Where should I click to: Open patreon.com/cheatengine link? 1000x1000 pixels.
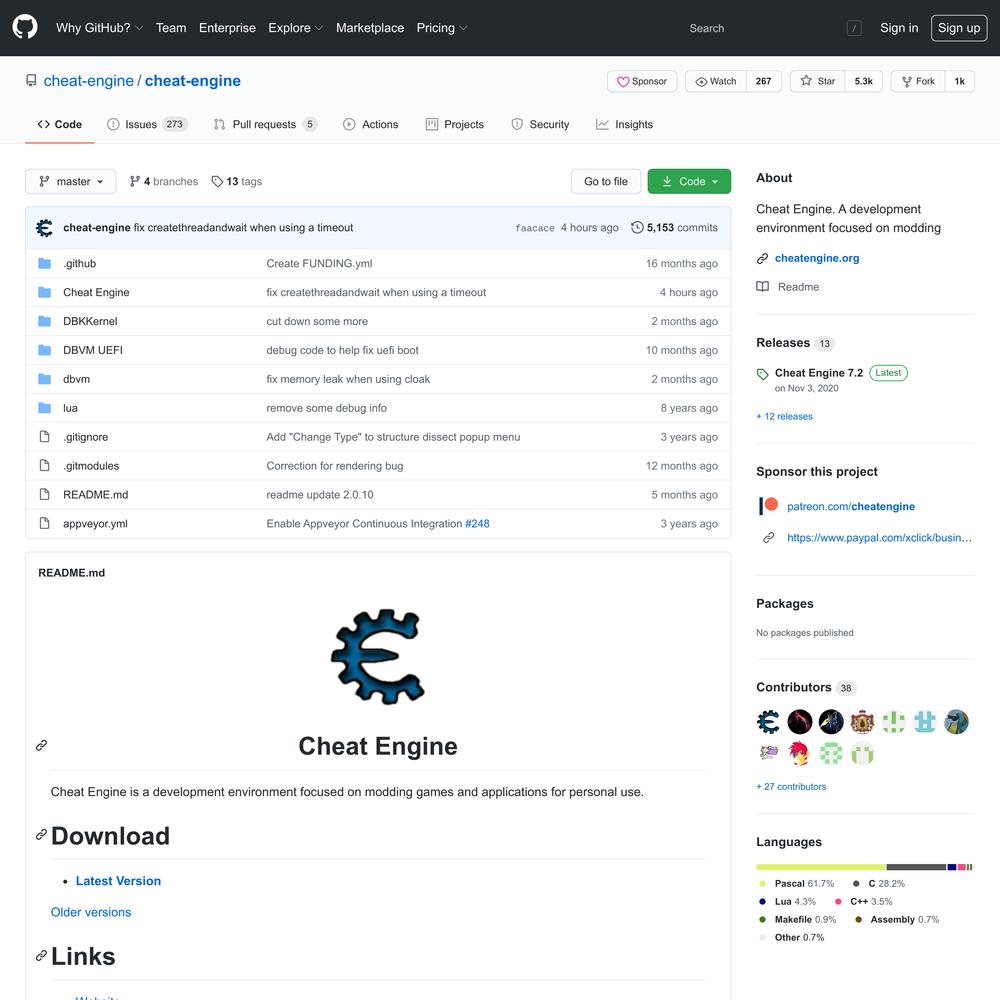click(x=851, y=506)
